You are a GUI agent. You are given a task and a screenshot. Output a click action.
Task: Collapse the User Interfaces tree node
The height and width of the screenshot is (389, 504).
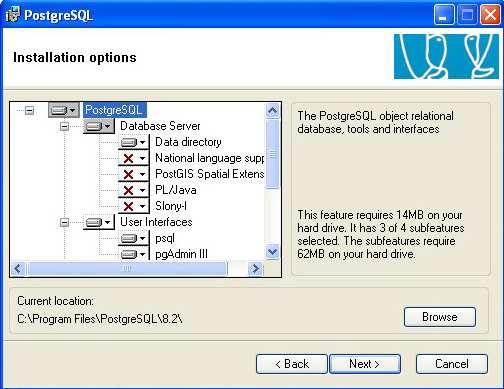[x=65, y=222]
